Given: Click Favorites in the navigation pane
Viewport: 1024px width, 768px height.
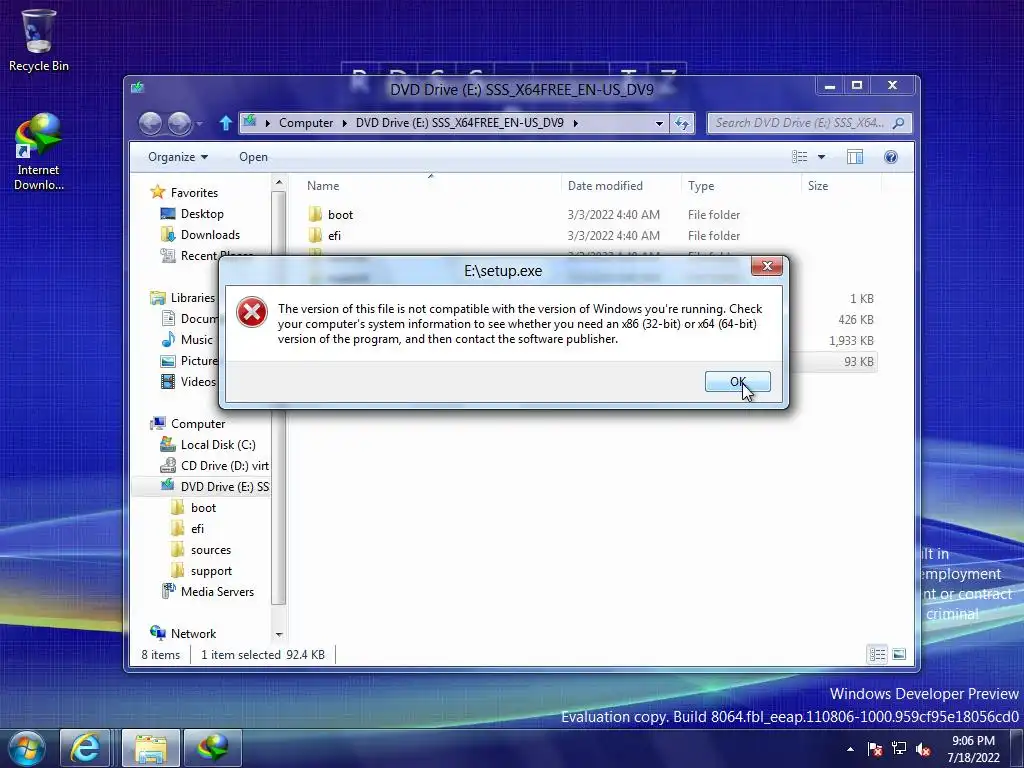Looking at the screenshot, I should [x=194, y=193].
